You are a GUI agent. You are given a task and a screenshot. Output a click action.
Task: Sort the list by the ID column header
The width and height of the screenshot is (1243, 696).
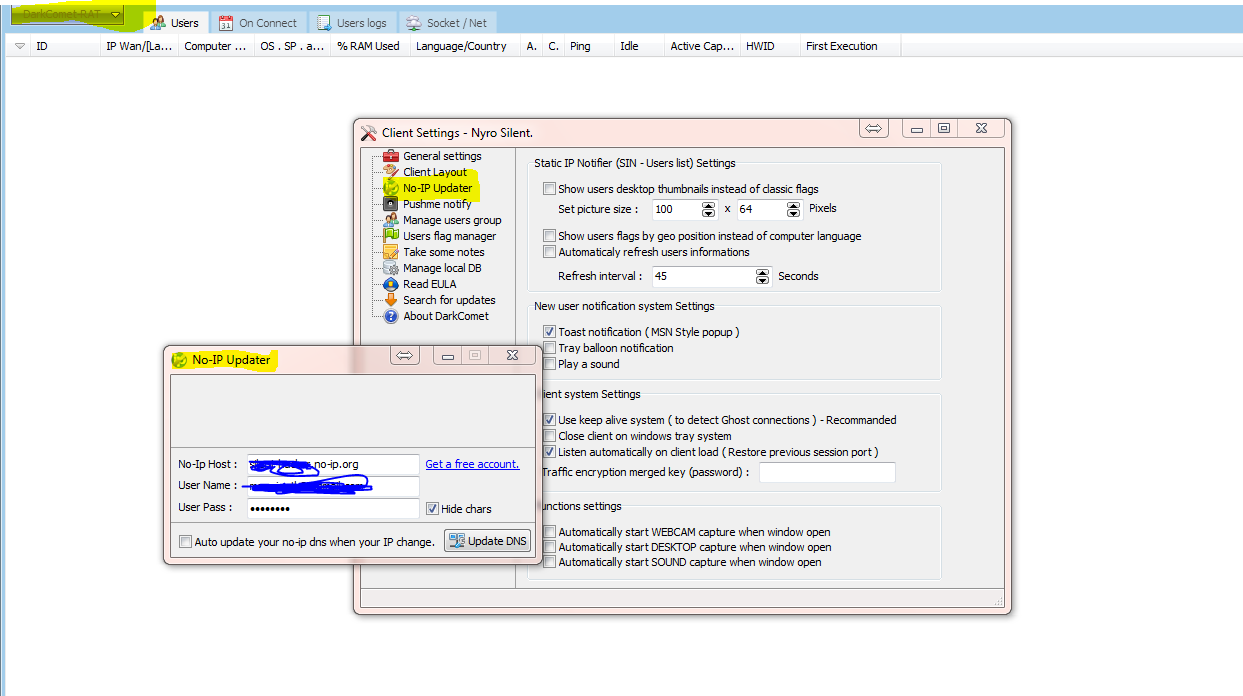[x=64, y=46]
